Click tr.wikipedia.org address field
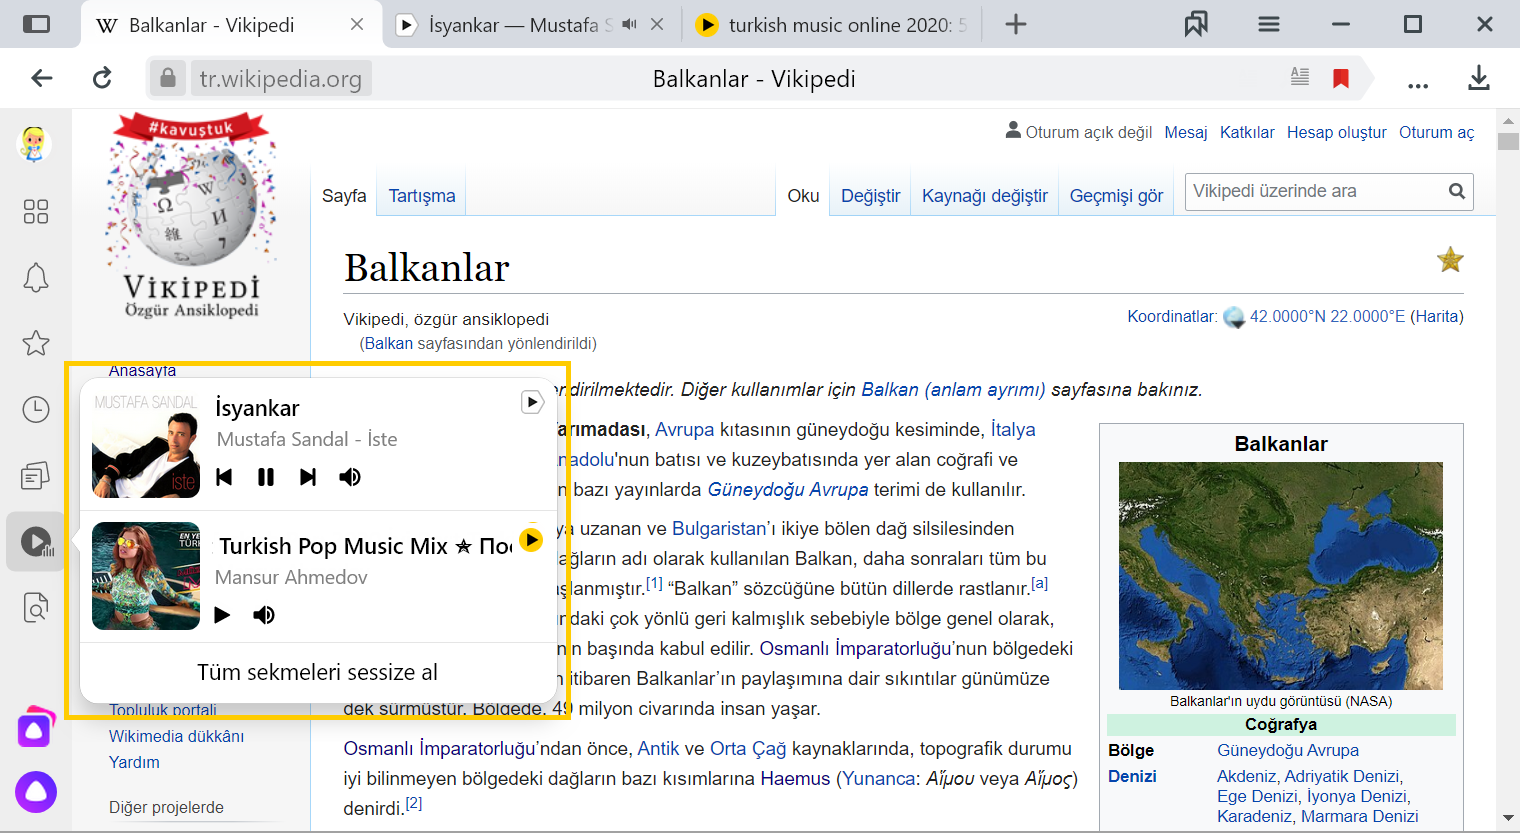The height and width of the screenshot is (833, 1520). [281, 79]
